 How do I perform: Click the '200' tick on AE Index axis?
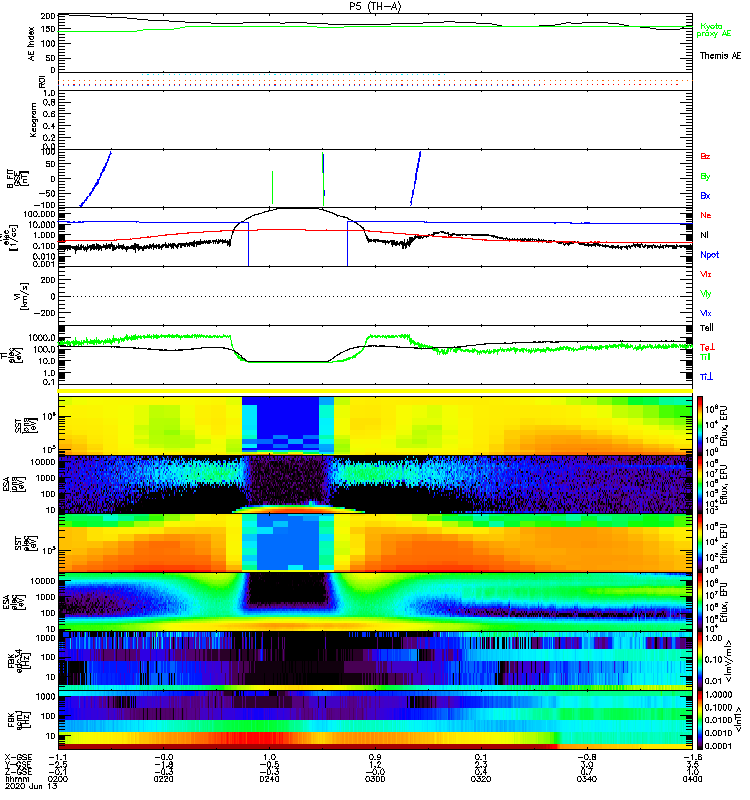point(48,16)
